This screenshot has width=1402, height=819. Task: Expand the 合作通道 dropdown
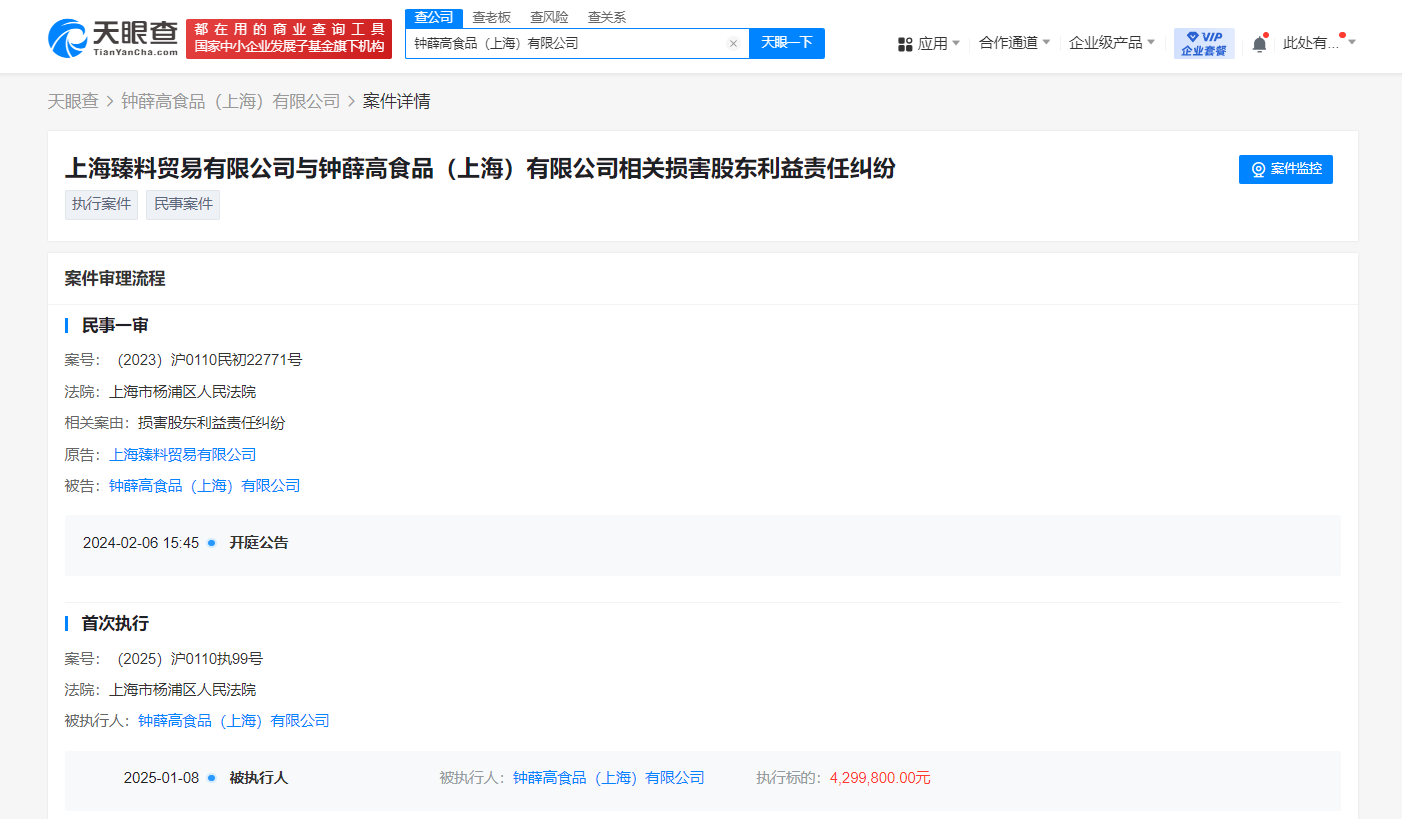1014,43
